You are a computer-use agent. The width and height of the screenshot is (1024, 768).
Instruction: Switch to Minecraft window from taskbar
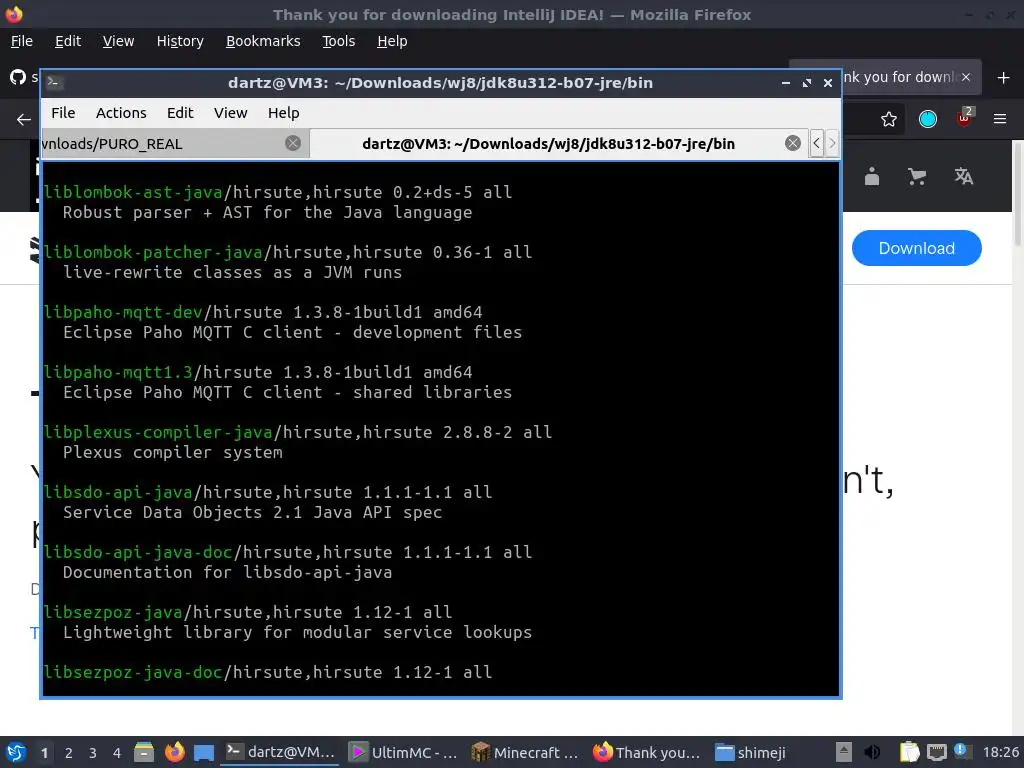pos(525,752)
